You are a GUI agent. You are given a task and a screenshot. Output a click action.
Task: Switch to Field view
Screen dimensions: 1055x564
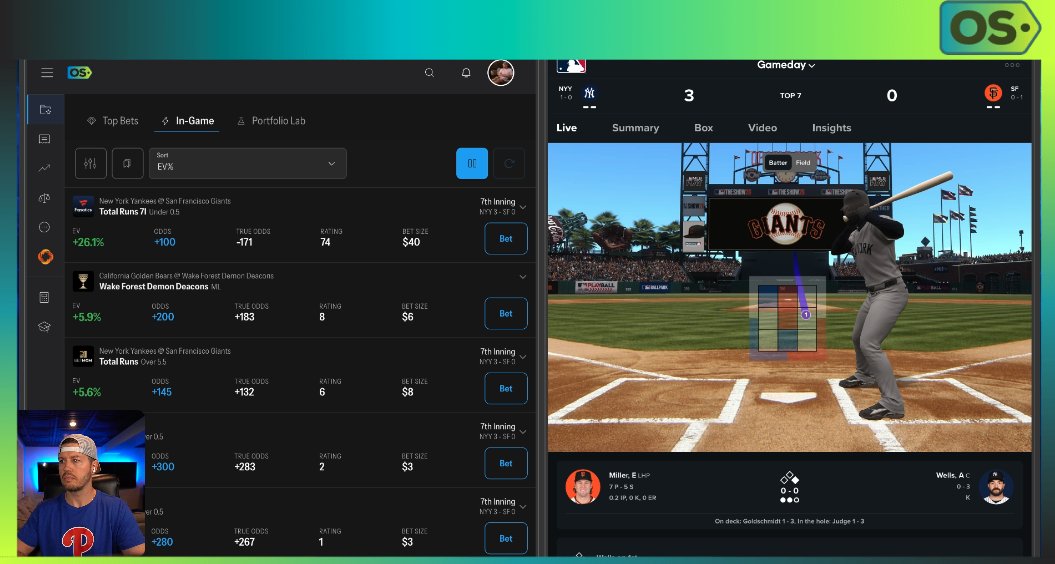(803, 163)
